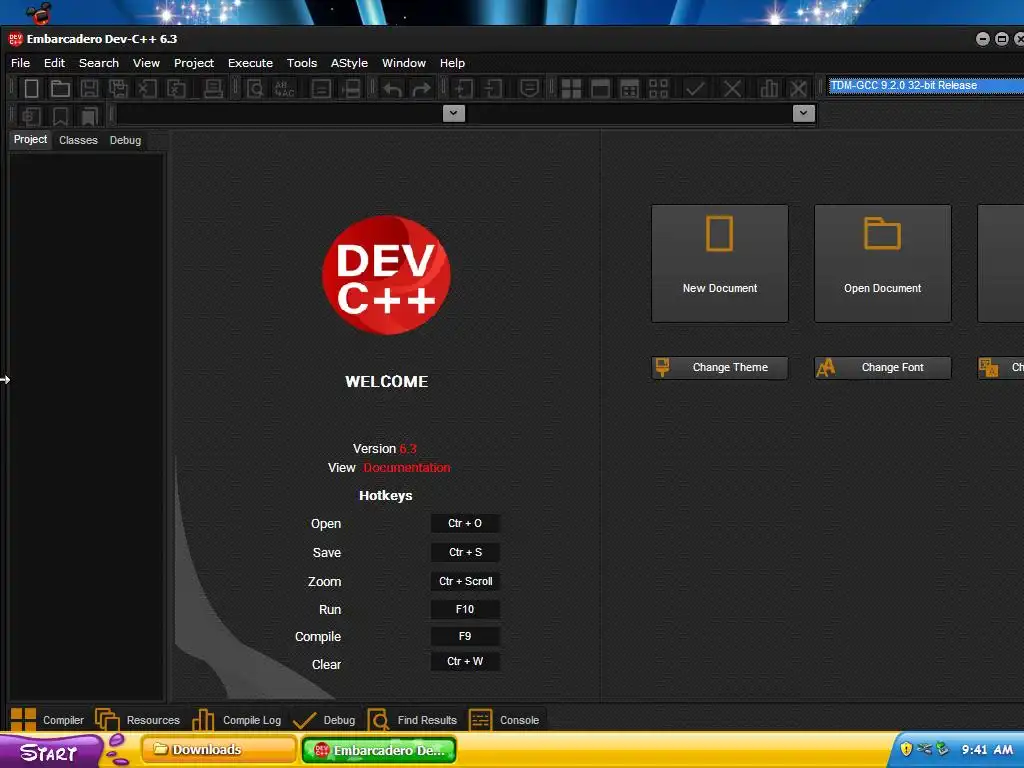Click the Run window toolbar icon
Image resolution: width=1024 pixels, height=768 pixels.
(x=600, y=88)
